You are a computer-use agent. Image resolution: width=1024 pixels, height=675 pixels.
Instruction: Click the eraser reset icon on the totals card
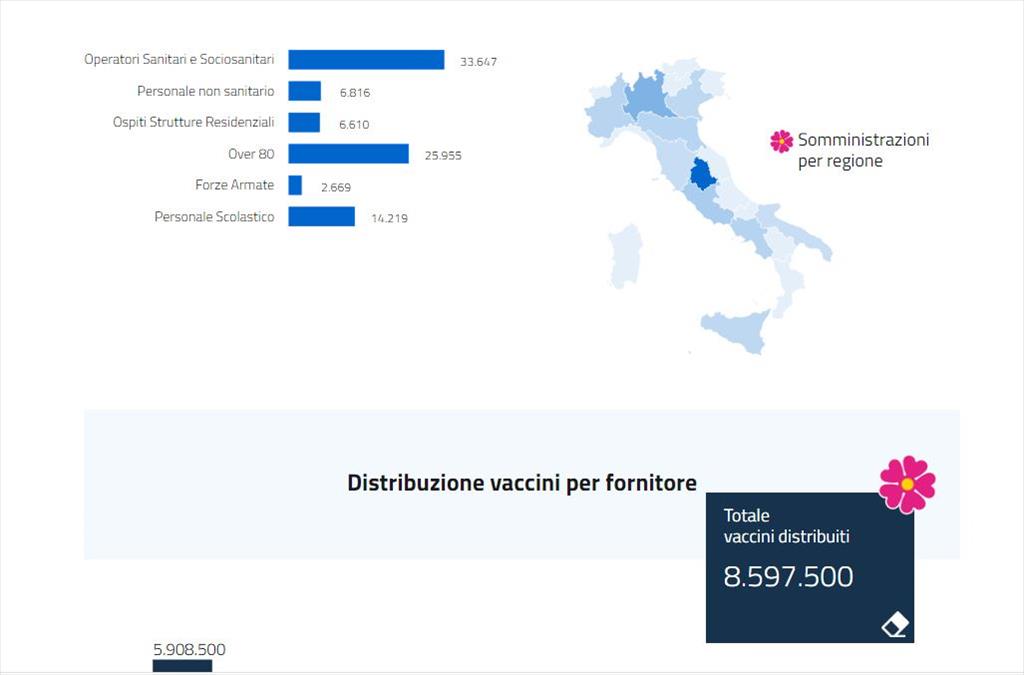click(895, 625)
